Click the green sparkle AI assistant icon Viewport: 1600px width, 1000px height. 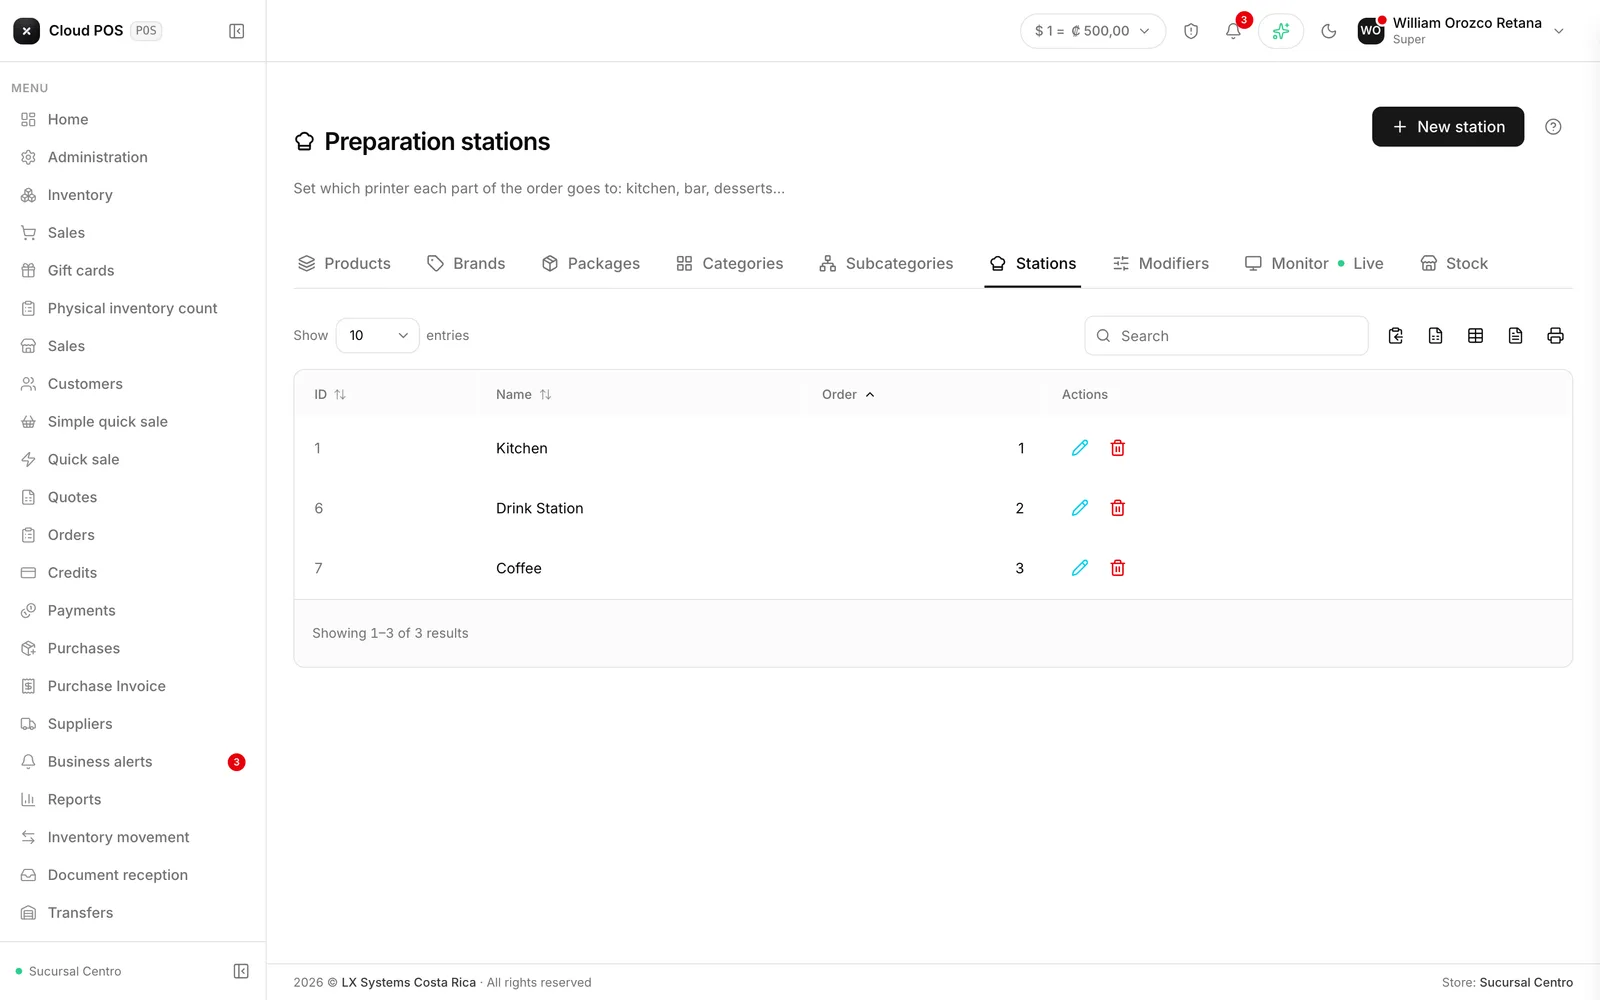pyautogui.click(x=1281, y=31)
